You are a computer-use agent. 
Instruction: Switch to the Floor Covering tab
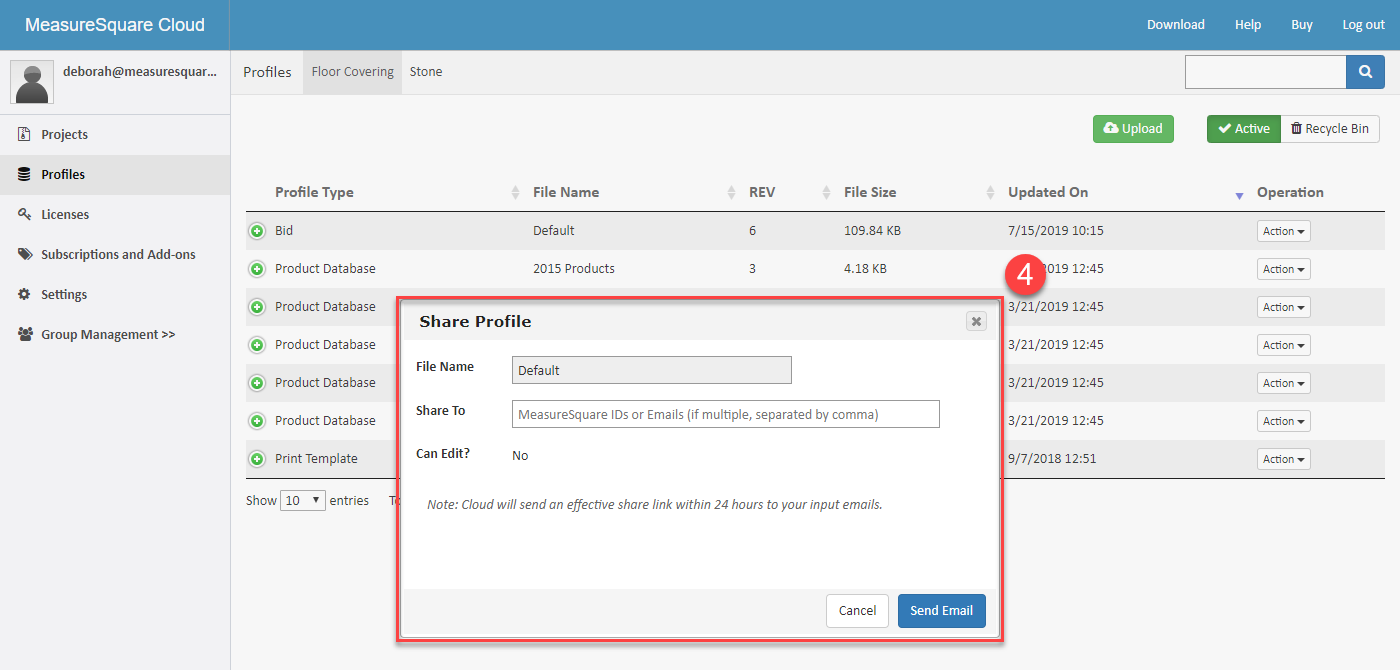(353, 72)
